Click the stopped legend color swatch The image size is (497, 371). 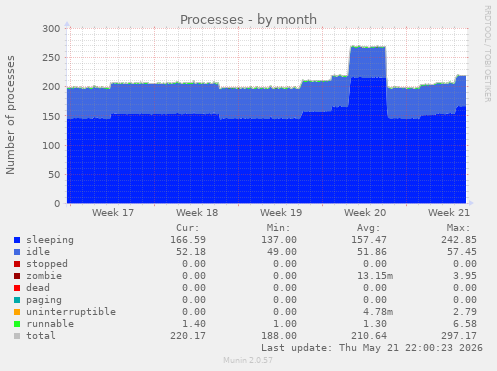17,264
